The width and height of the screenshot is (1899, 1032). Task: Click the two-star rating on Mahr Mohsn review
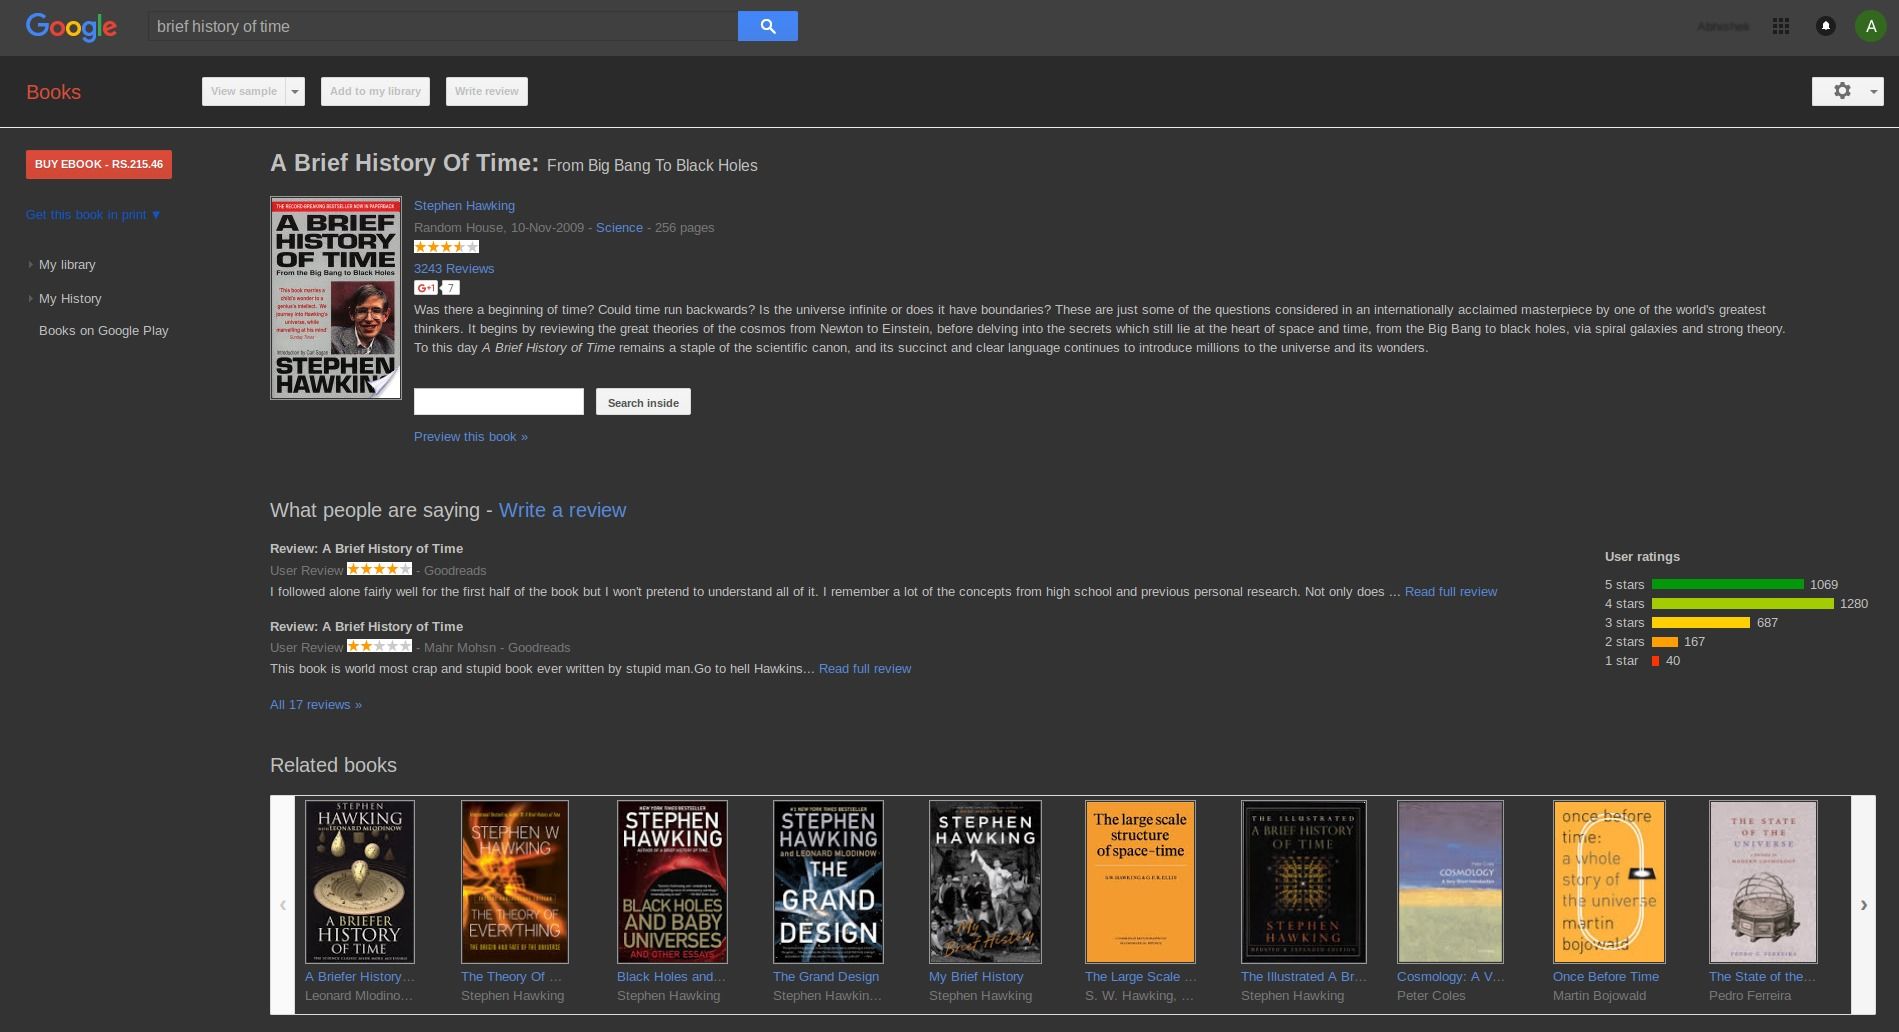click(x=379, y=646)
